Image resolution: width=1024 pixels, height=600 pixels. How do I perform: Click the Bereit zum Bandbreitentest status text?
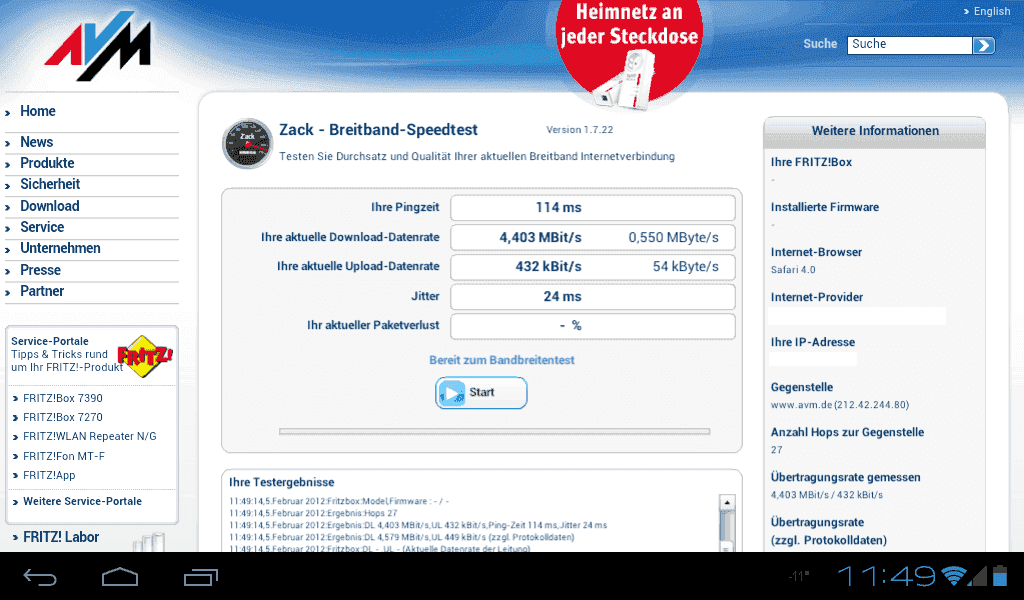coord(502,360)
